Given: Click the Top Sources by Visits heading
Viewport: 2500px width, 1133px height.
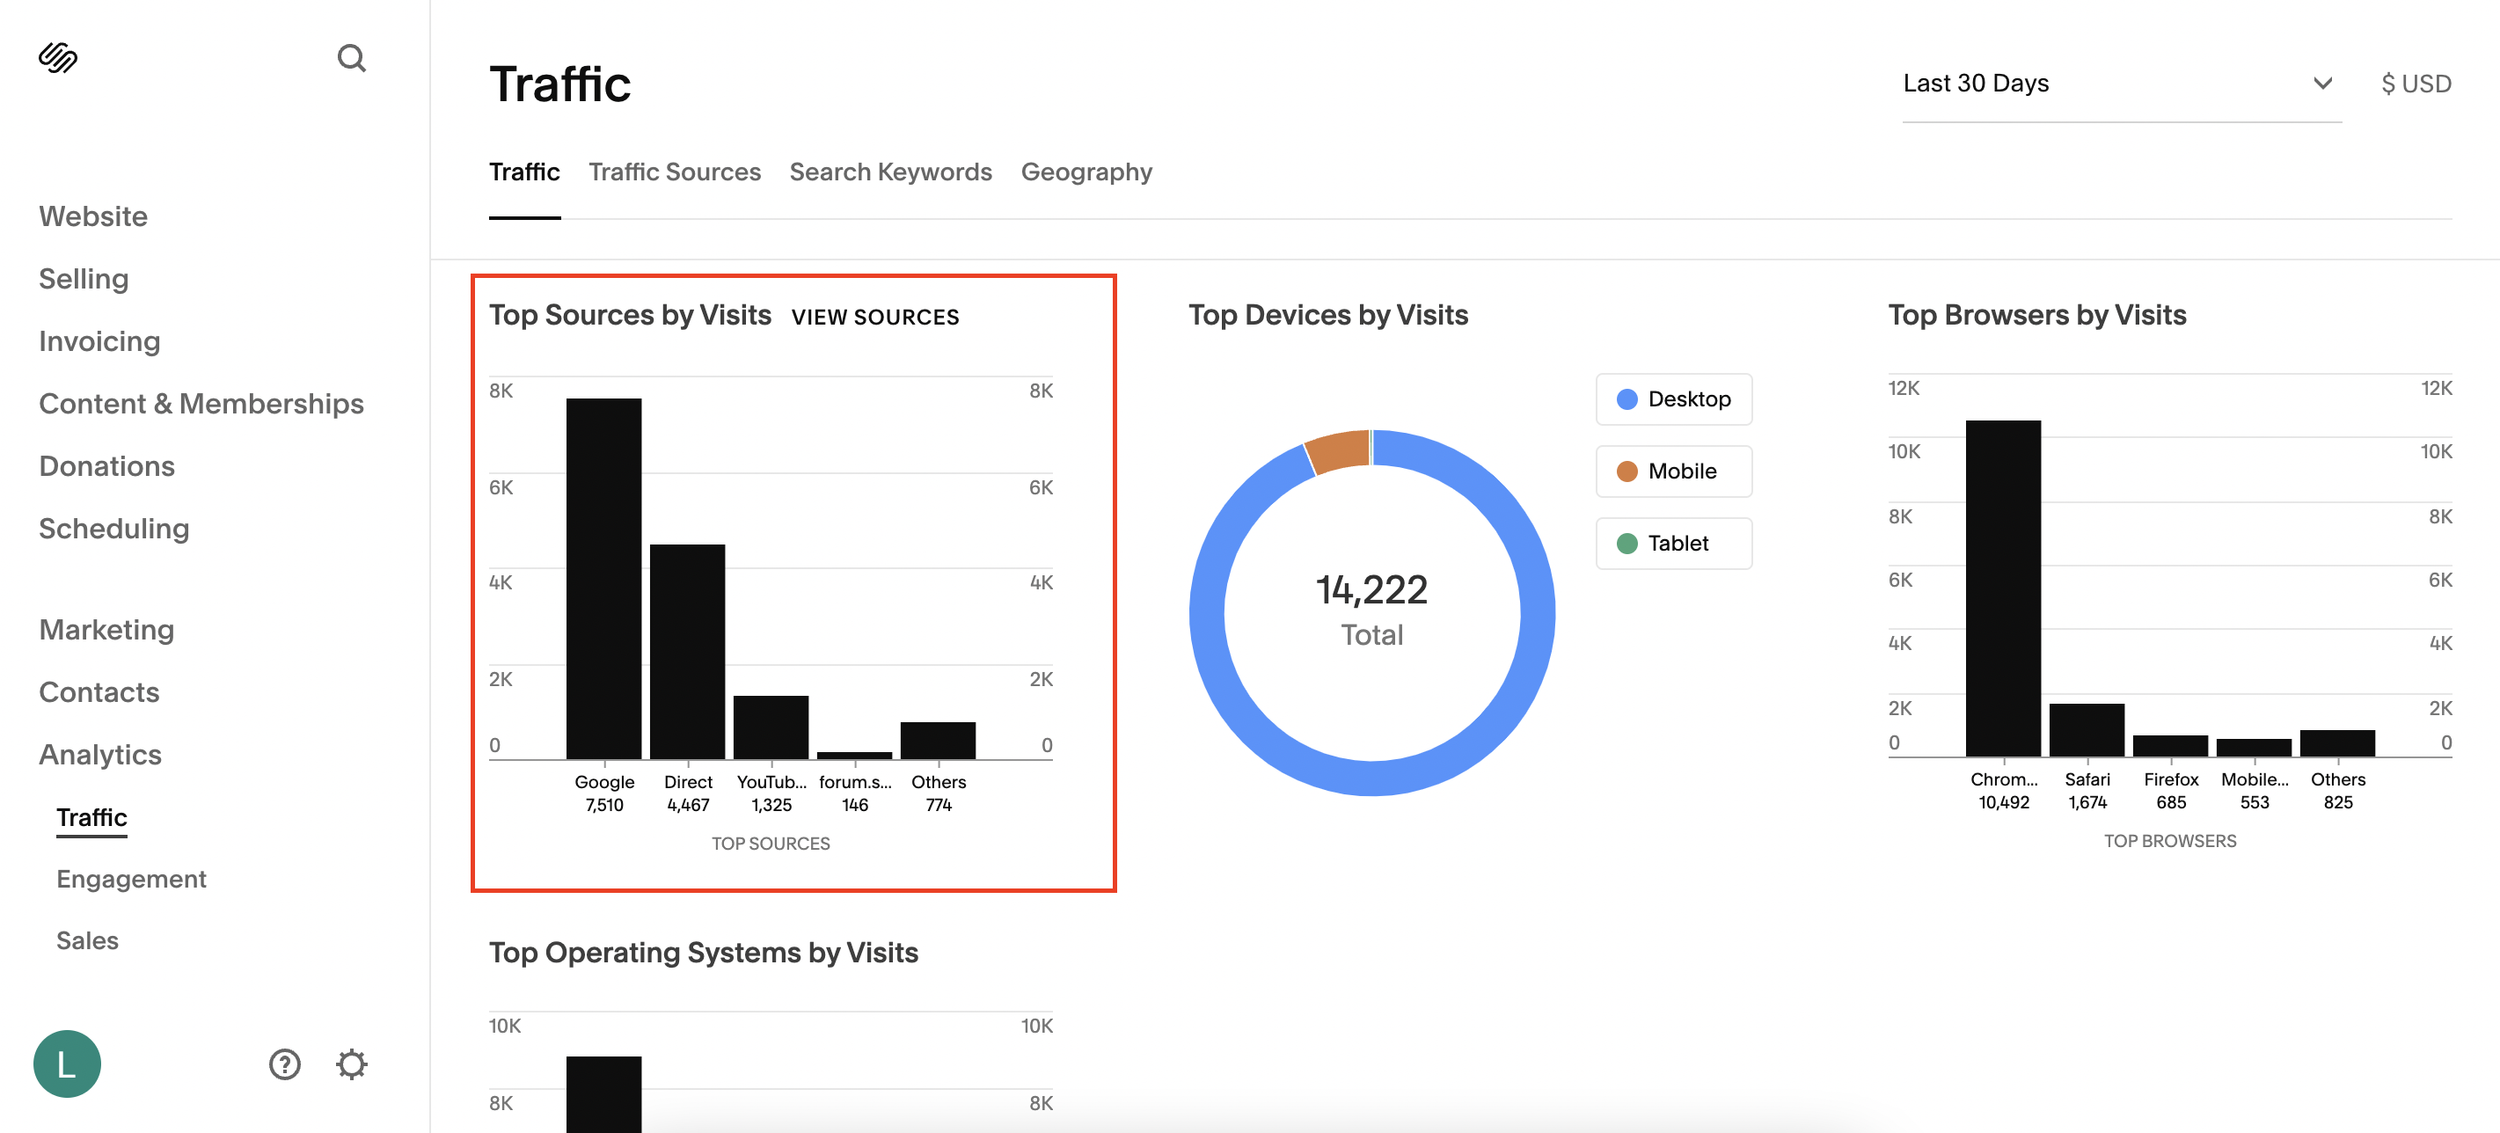Looking at the screenshot, I should 630,316.
